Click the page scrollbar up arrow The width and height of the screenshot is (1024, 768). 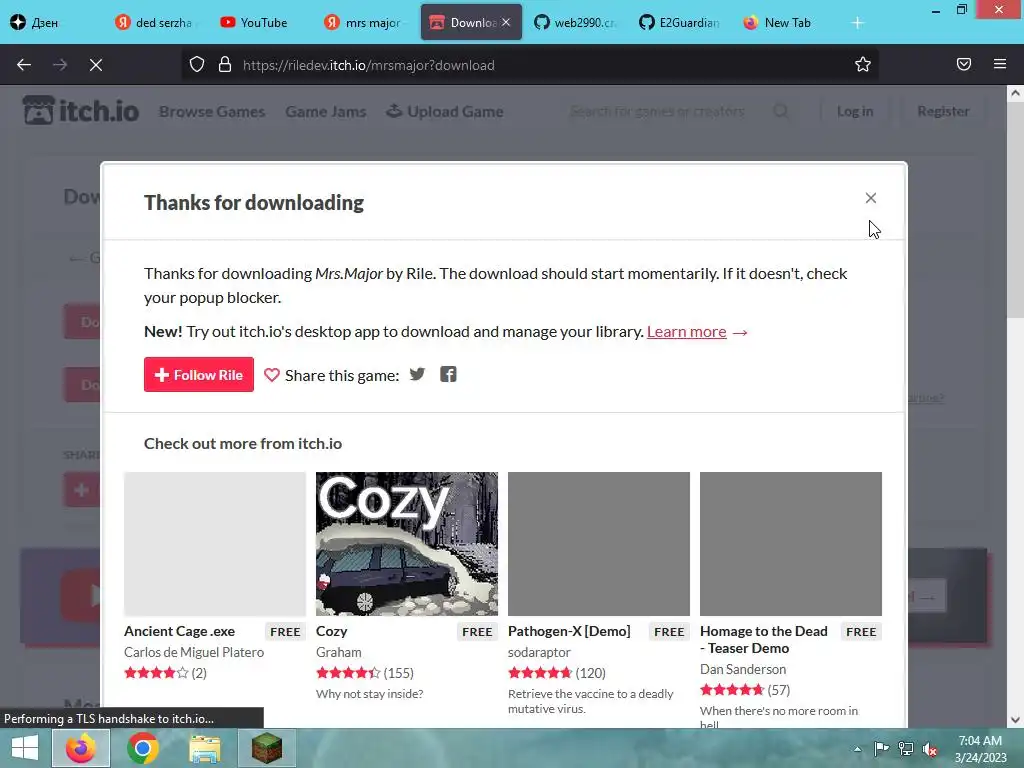[1015, 93]
